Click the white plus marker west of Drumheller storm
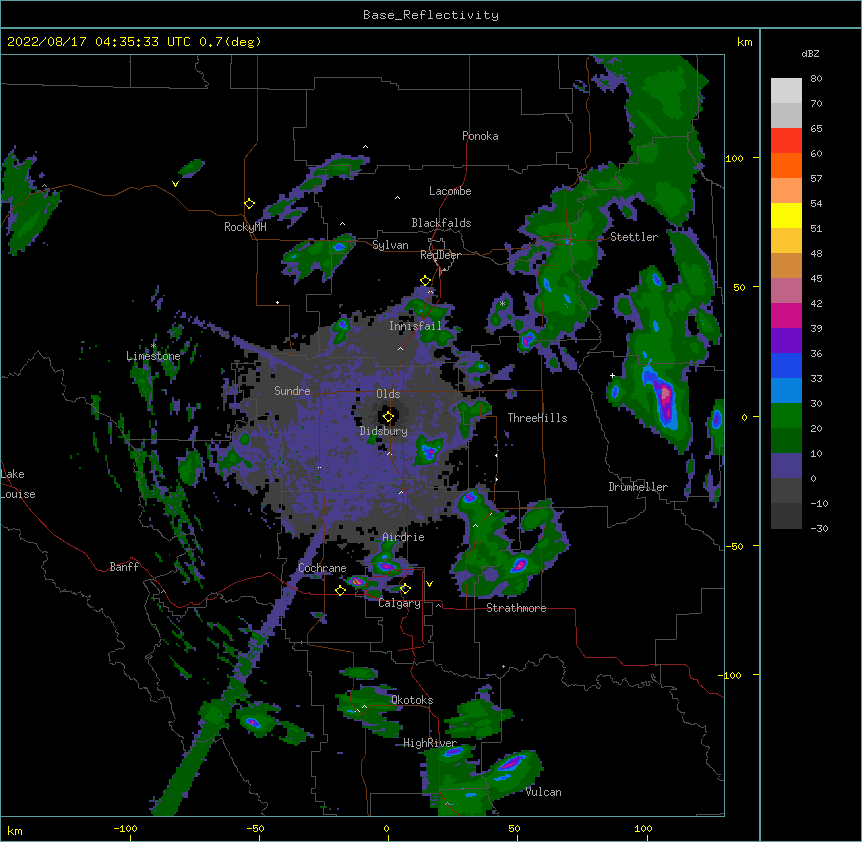Viewport: 862px width, 842px height. click(x=612, y=375)
